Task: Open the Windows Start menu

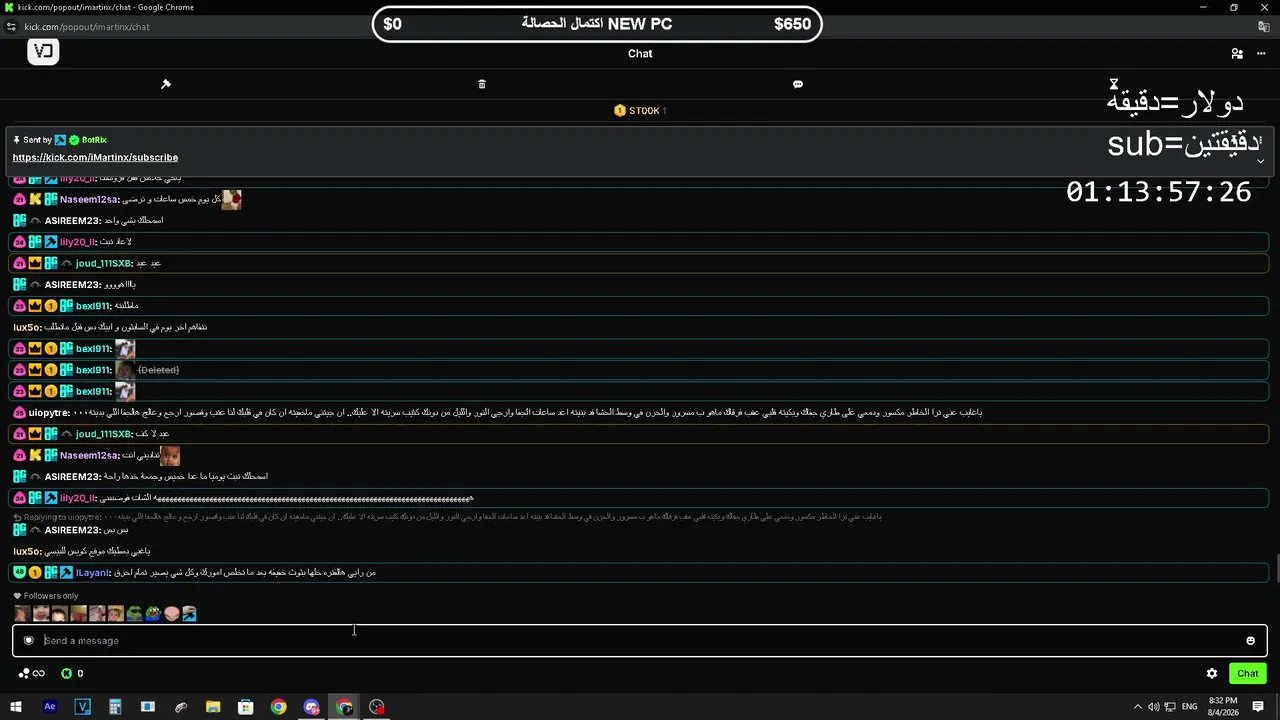Action: (x=16, y=707)
